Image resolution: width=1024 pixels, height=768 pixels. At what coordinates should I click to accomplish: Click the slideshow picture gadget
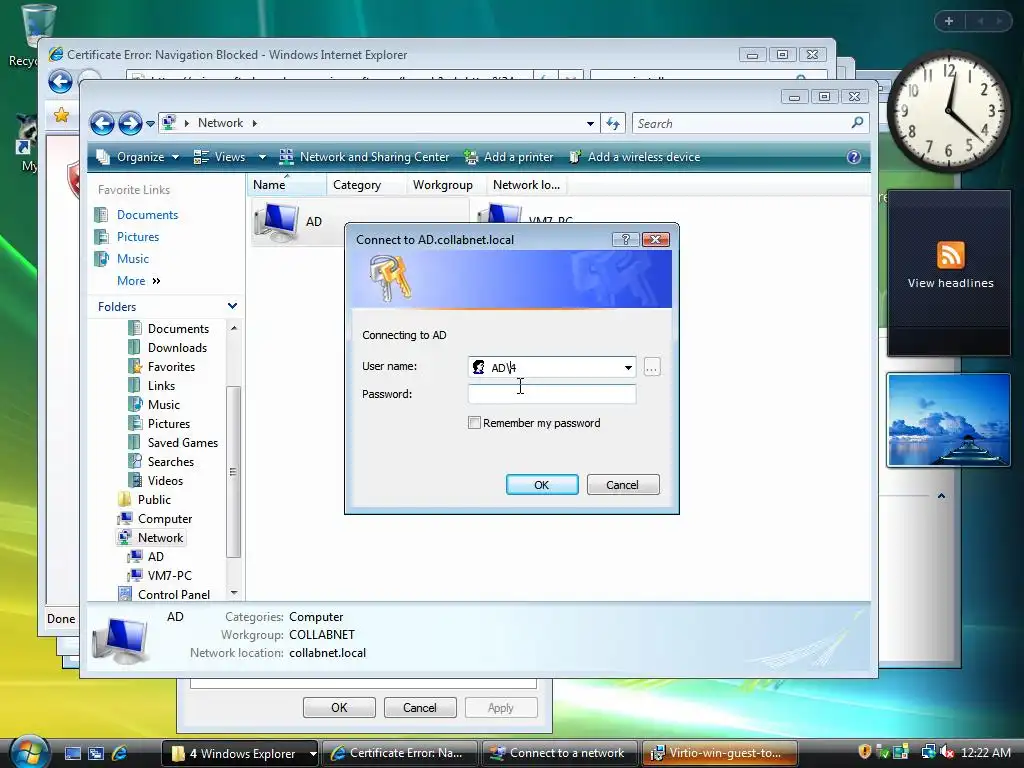(x=949, y=421)
